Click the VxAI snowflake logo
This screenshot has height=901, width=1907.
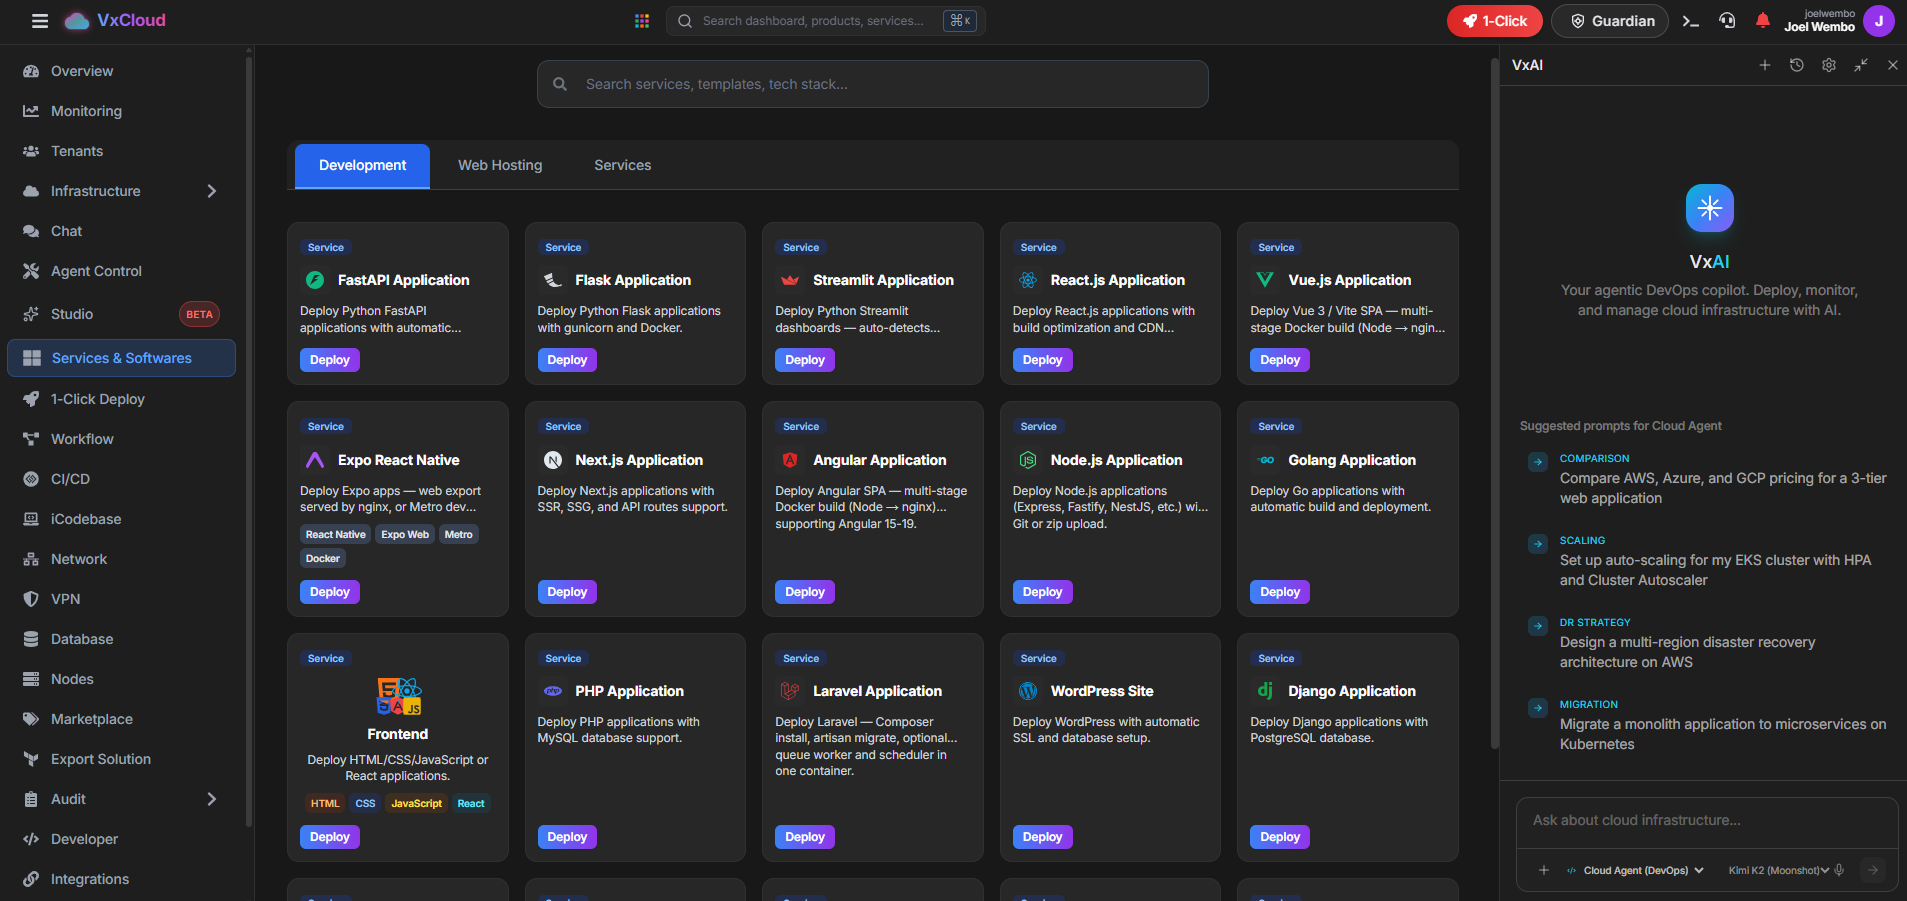click(1710, 208)
